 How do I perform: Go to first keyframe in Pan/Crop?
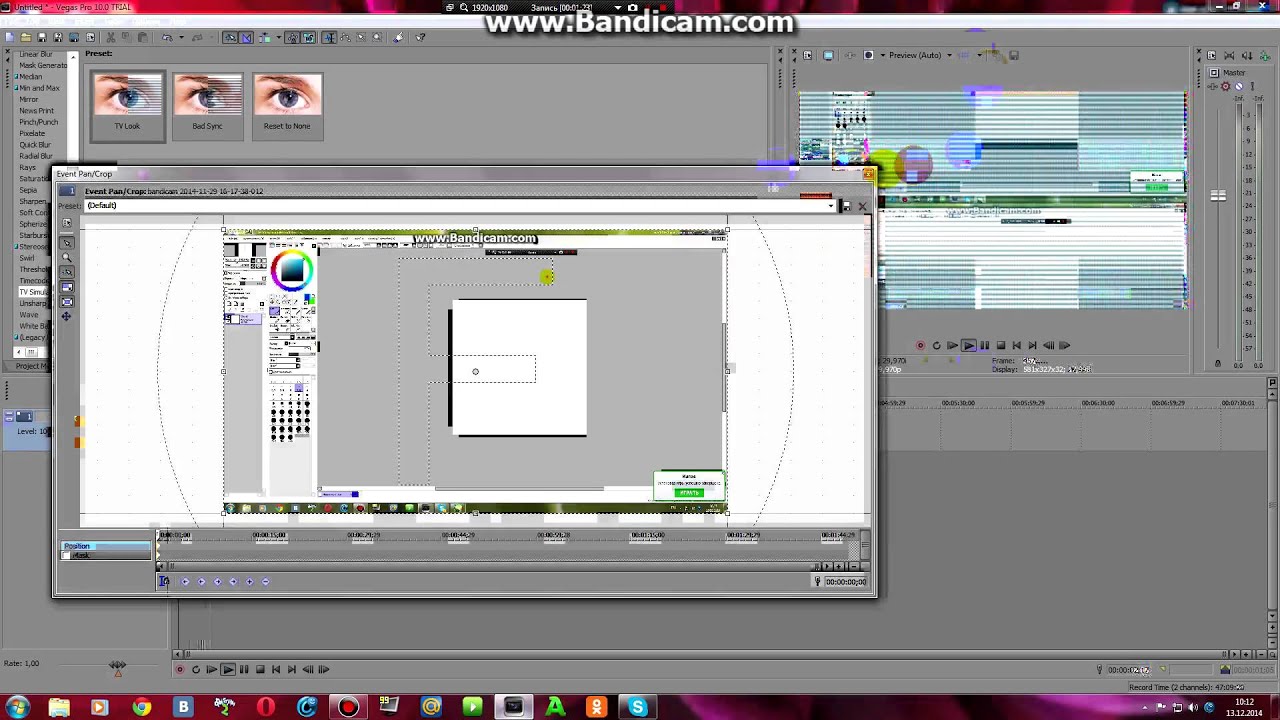[x=185, y=581]
